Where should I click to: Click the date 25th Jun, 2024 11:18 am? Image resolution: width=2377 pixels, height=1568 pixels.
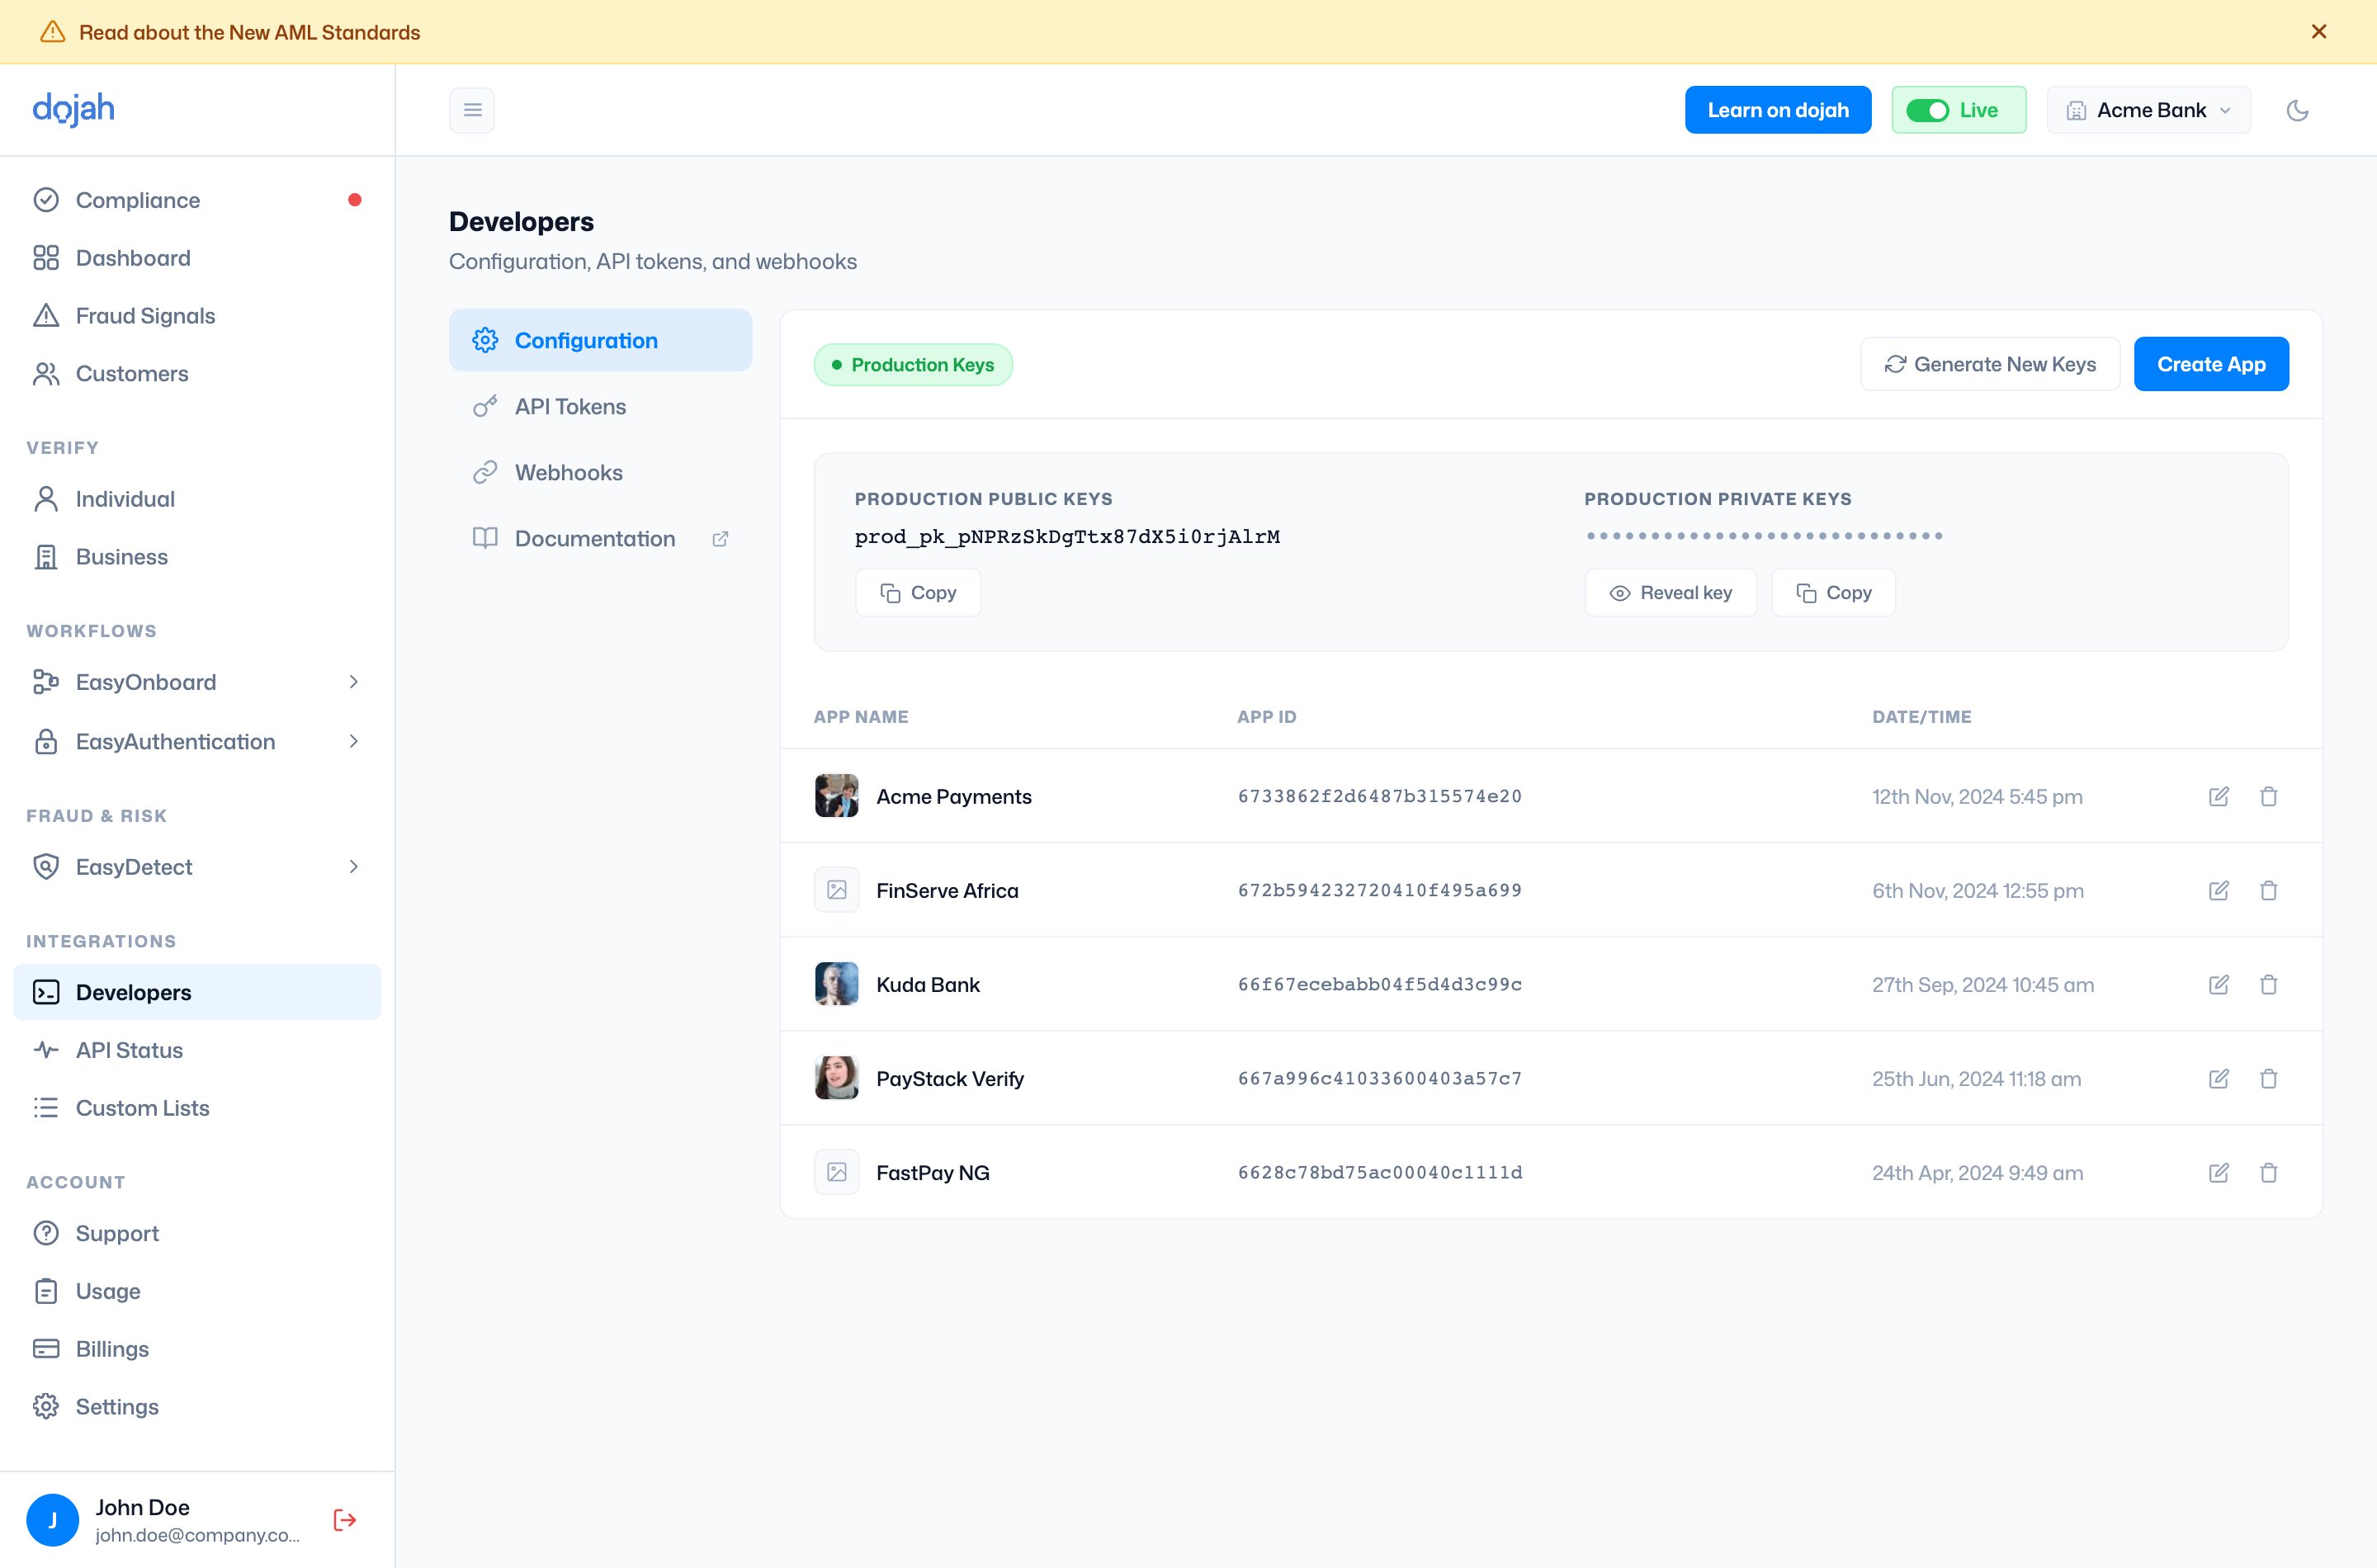[1977, 1079]
